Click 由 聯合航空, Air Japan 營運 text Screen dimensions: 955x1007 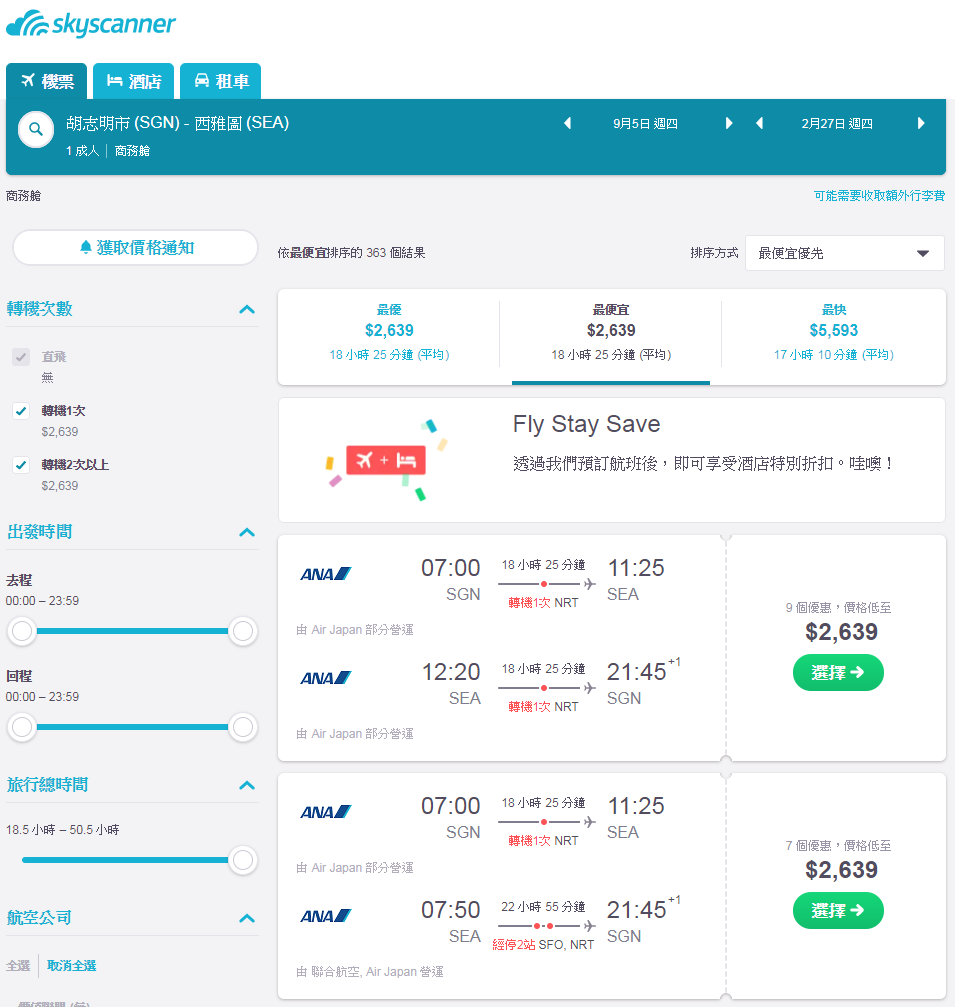[x=369, y=972]
